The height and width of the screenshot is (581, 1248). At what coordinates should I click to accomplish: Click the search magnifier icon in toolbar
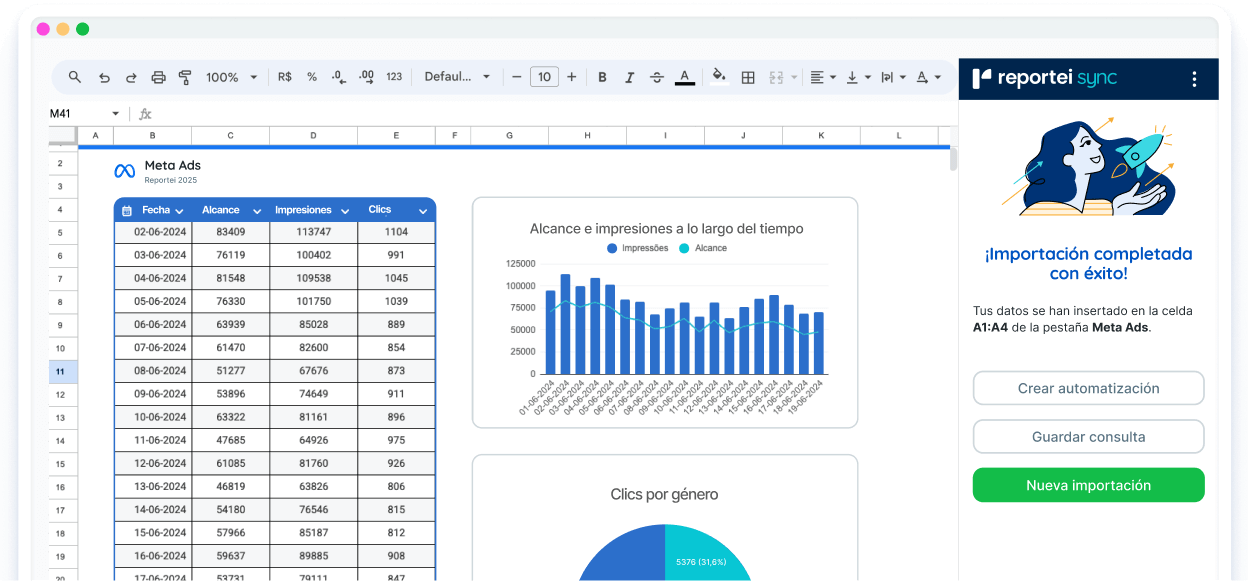[75, 77]
